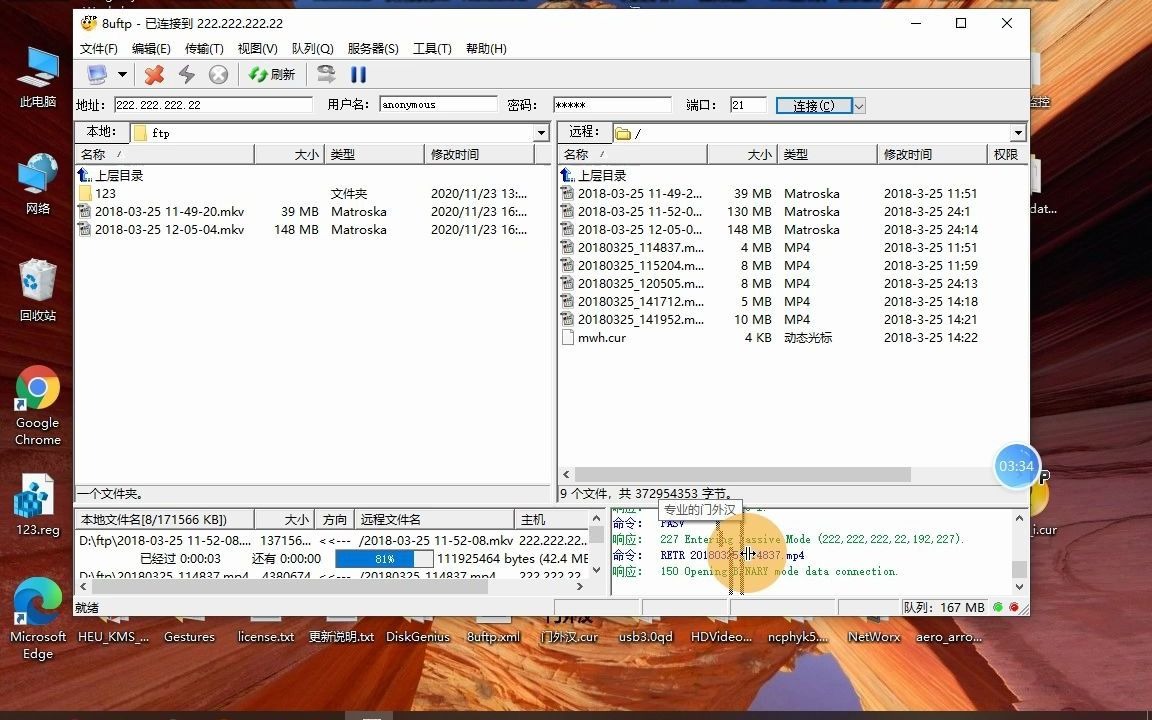
Task: Open the 文件(F) menu
Action: (x=97, y=48)
